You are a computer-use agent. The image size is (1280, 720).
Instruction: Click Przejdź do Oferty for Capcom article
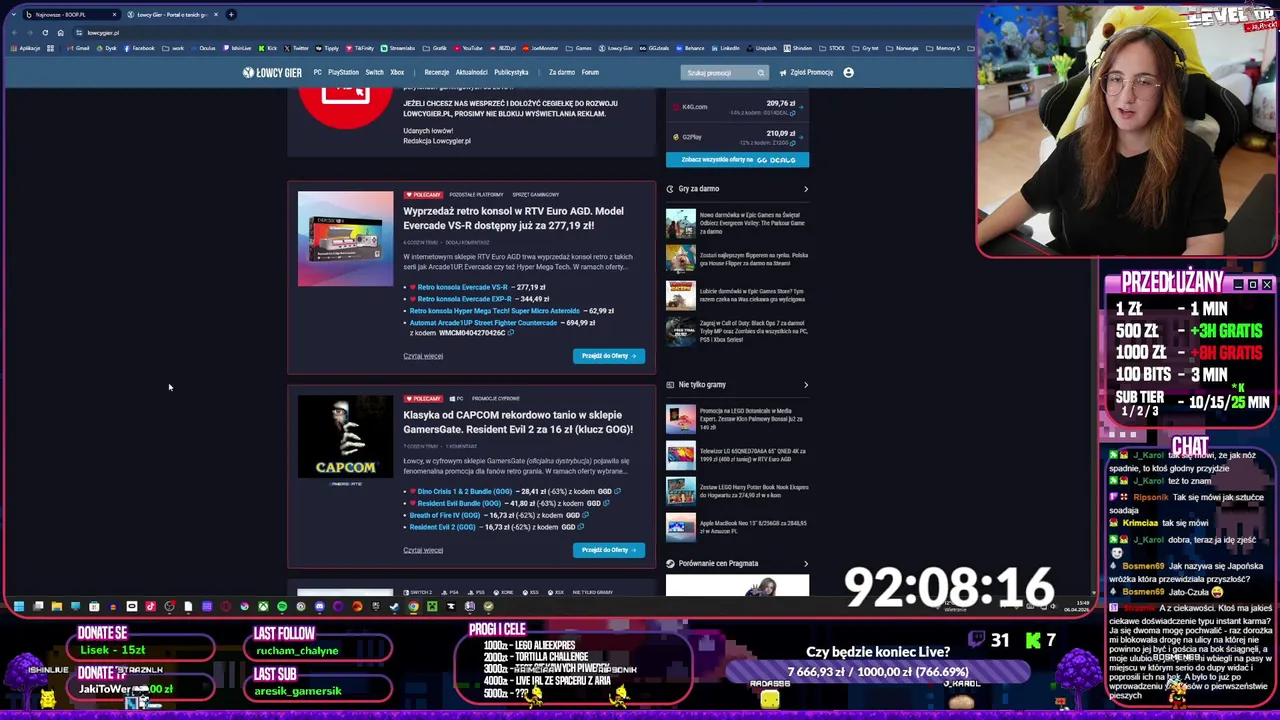click(609, 550)
